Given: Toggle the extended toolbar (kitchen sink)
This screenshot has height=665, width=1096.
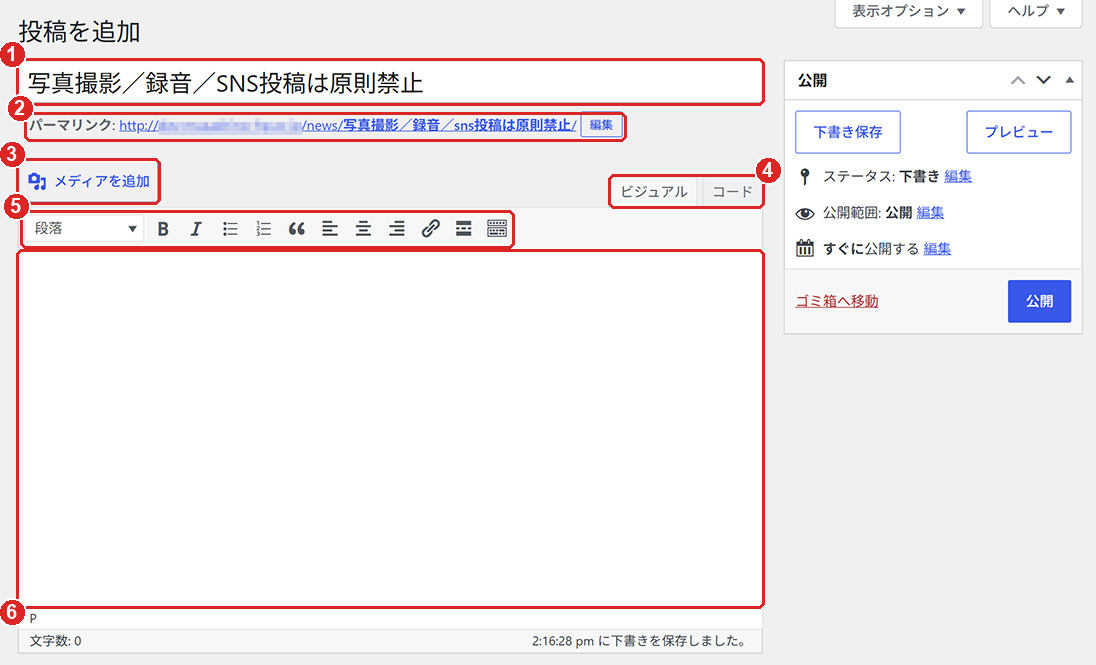Looking at the screenshot, I should coord(497,229).
